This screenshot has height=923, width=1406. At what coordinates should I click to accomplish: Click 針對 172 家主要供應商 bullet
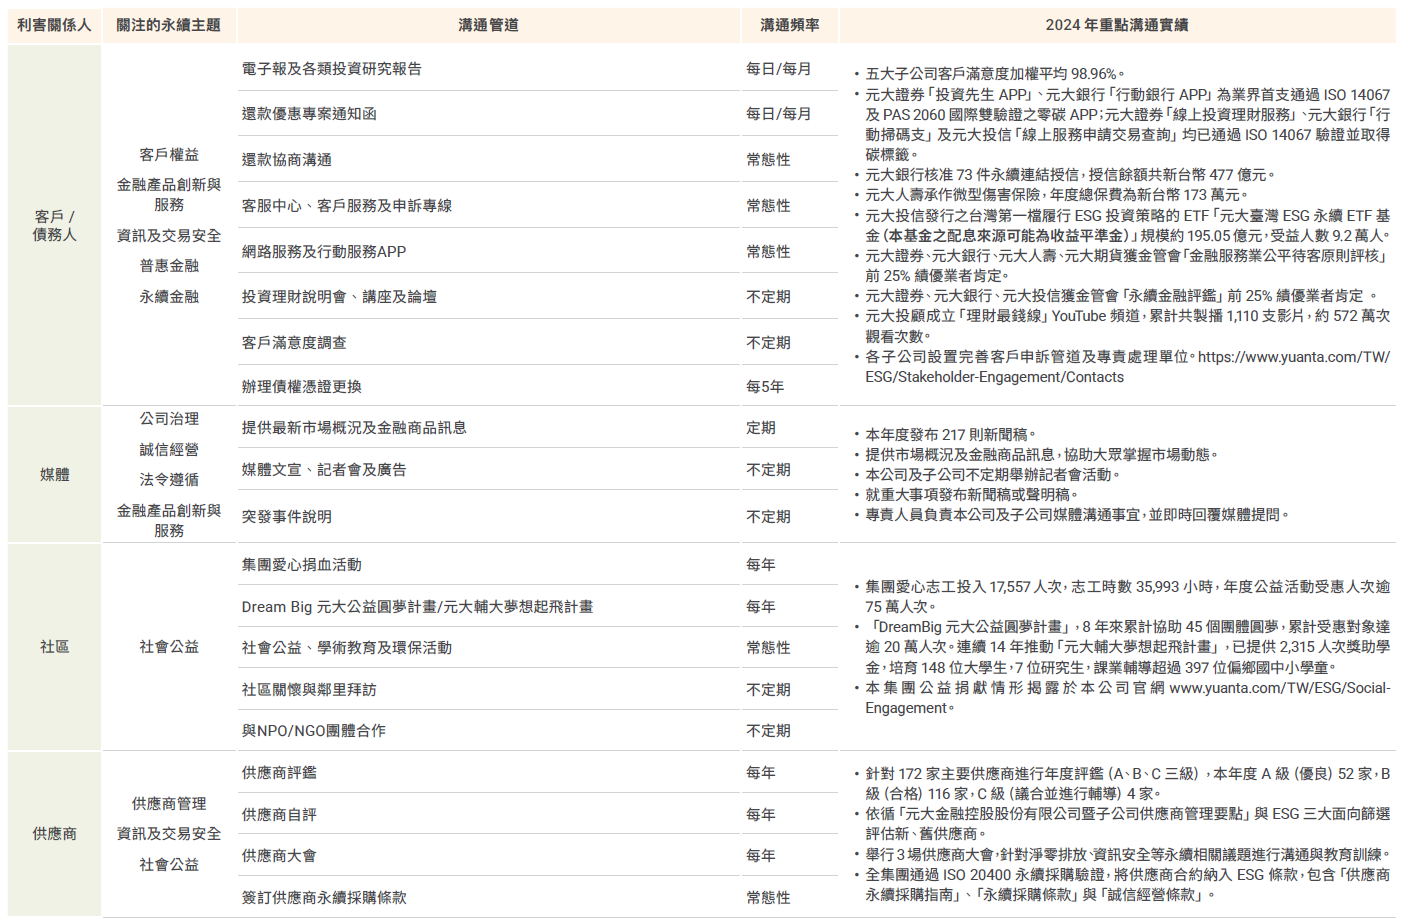tap(1127, 784)
